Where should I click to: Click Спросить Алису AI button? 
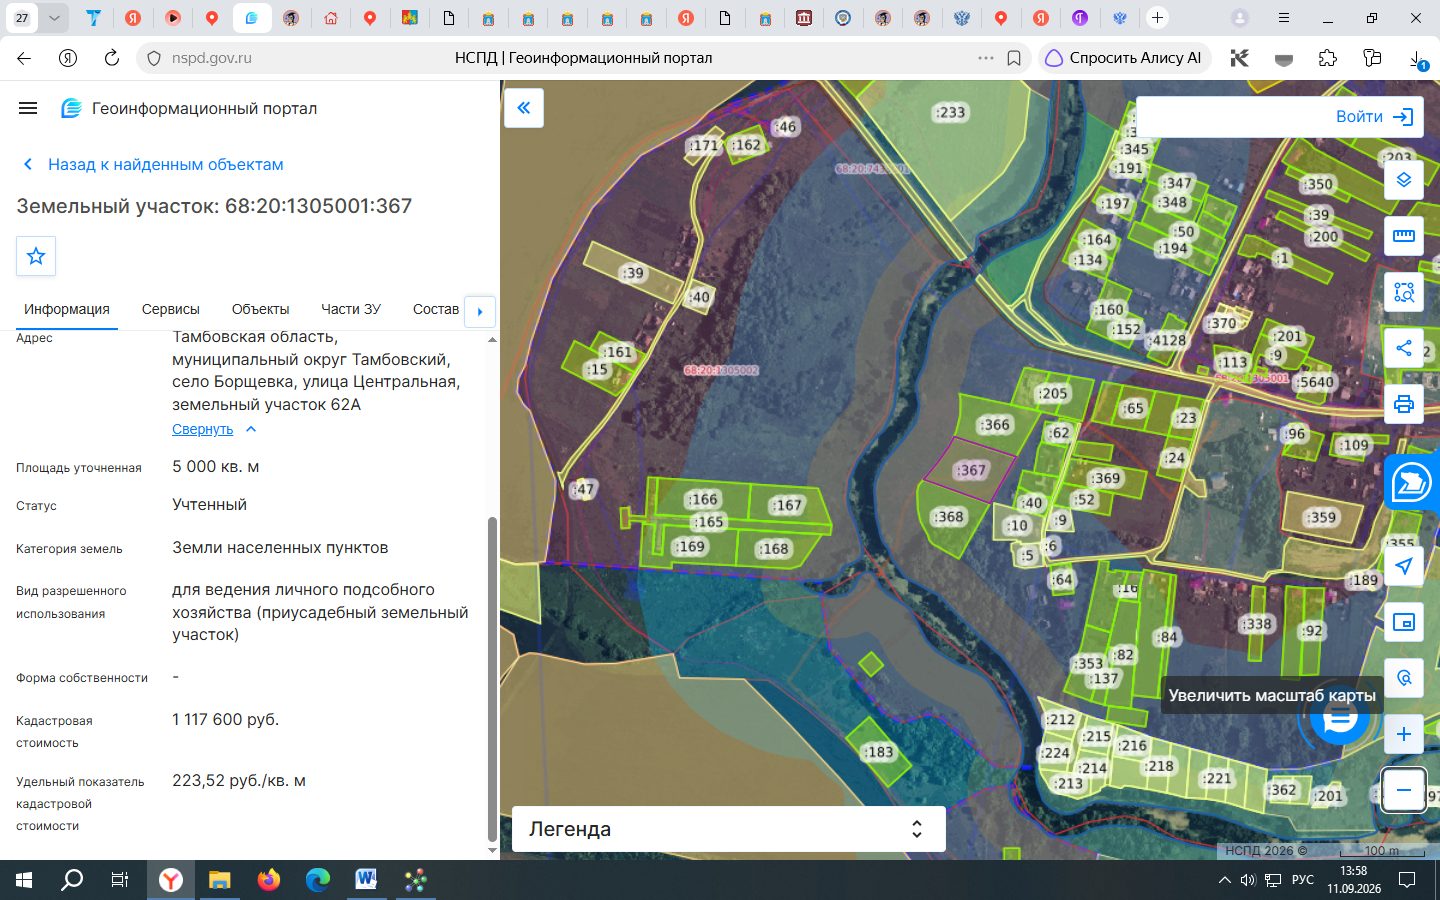1124,58
